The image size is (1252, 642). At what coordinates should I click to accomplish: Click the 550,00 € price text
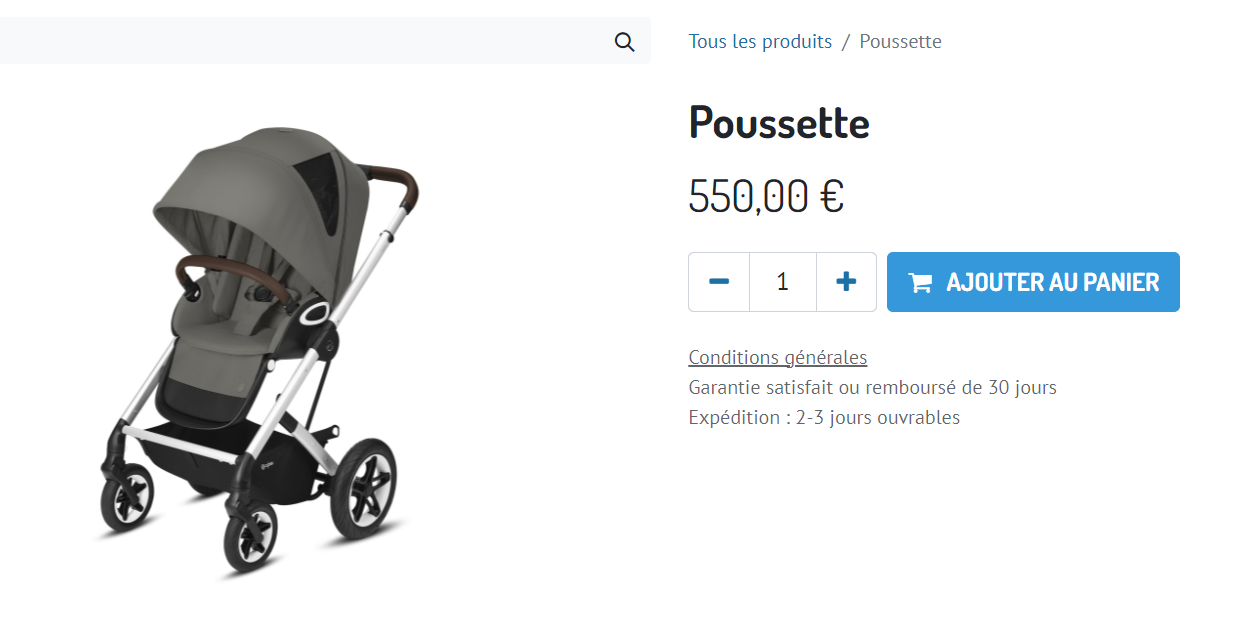click(x=766, y=196)
